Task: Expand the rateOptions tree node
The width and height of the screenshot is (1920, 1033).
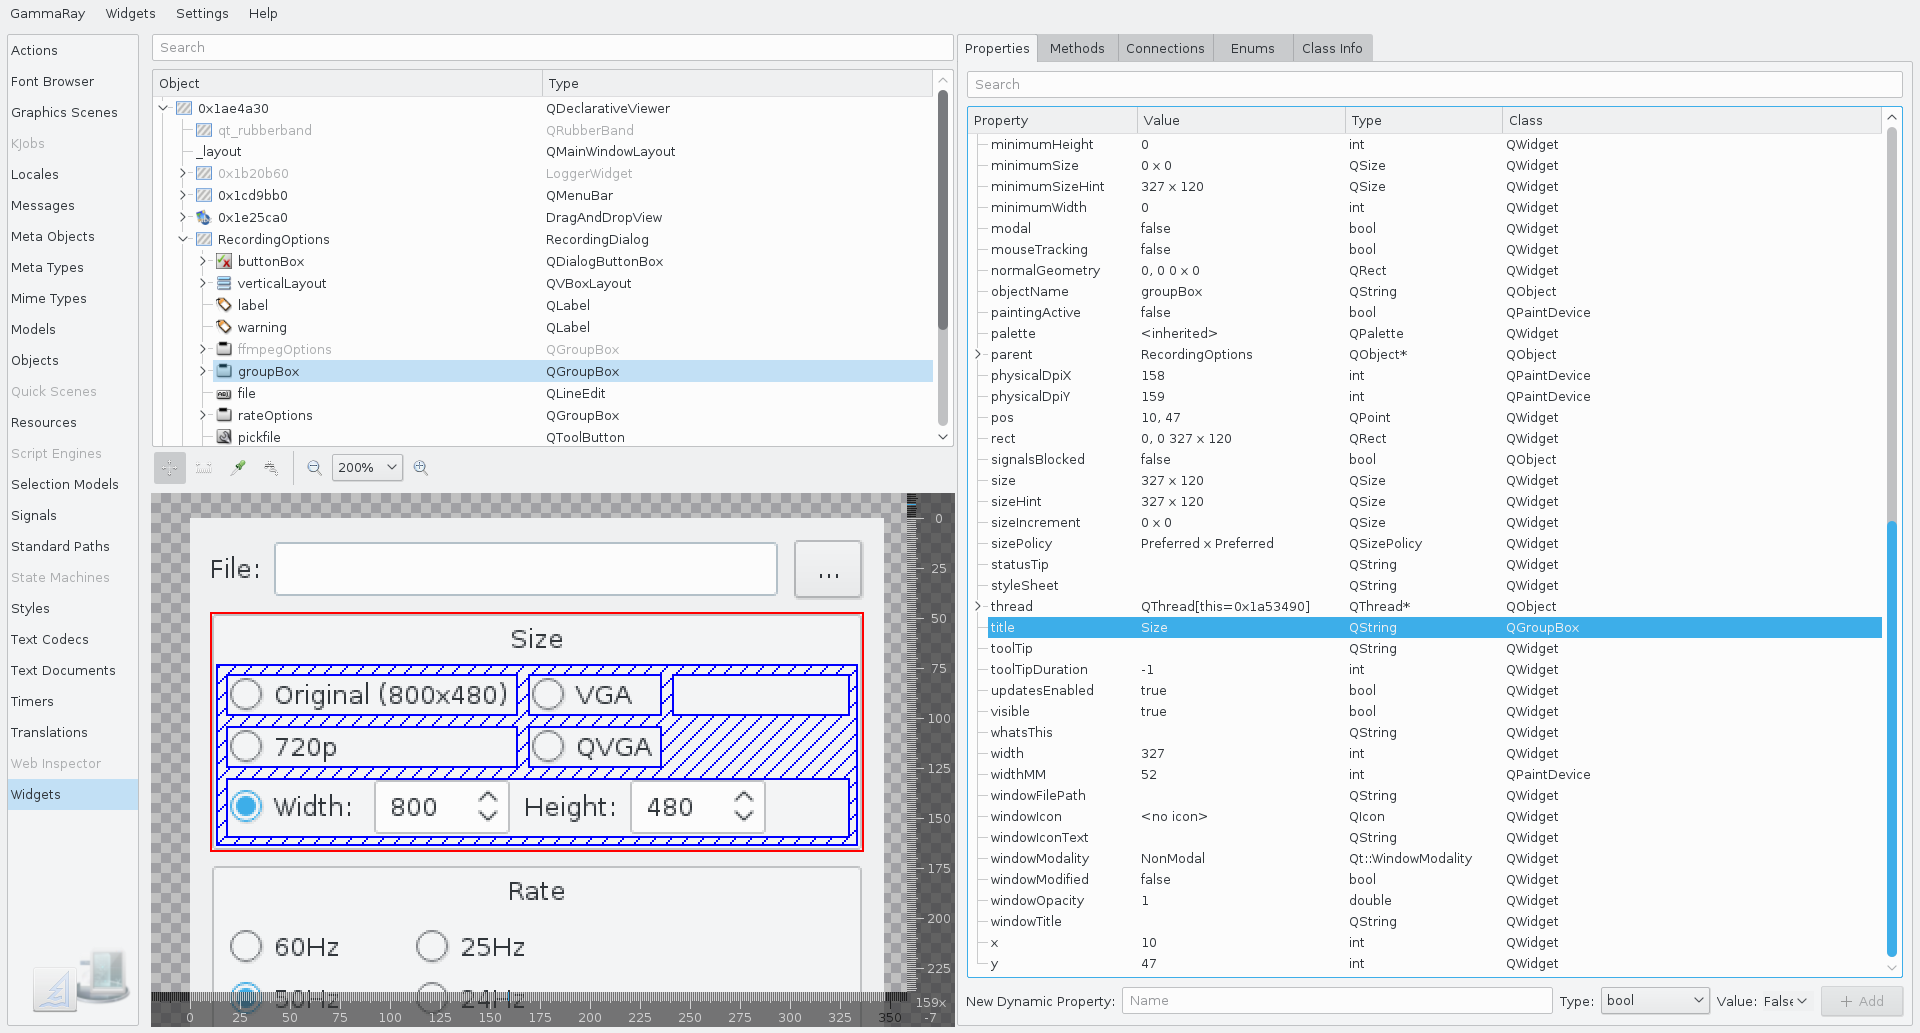Action: (x=203, y=415)
